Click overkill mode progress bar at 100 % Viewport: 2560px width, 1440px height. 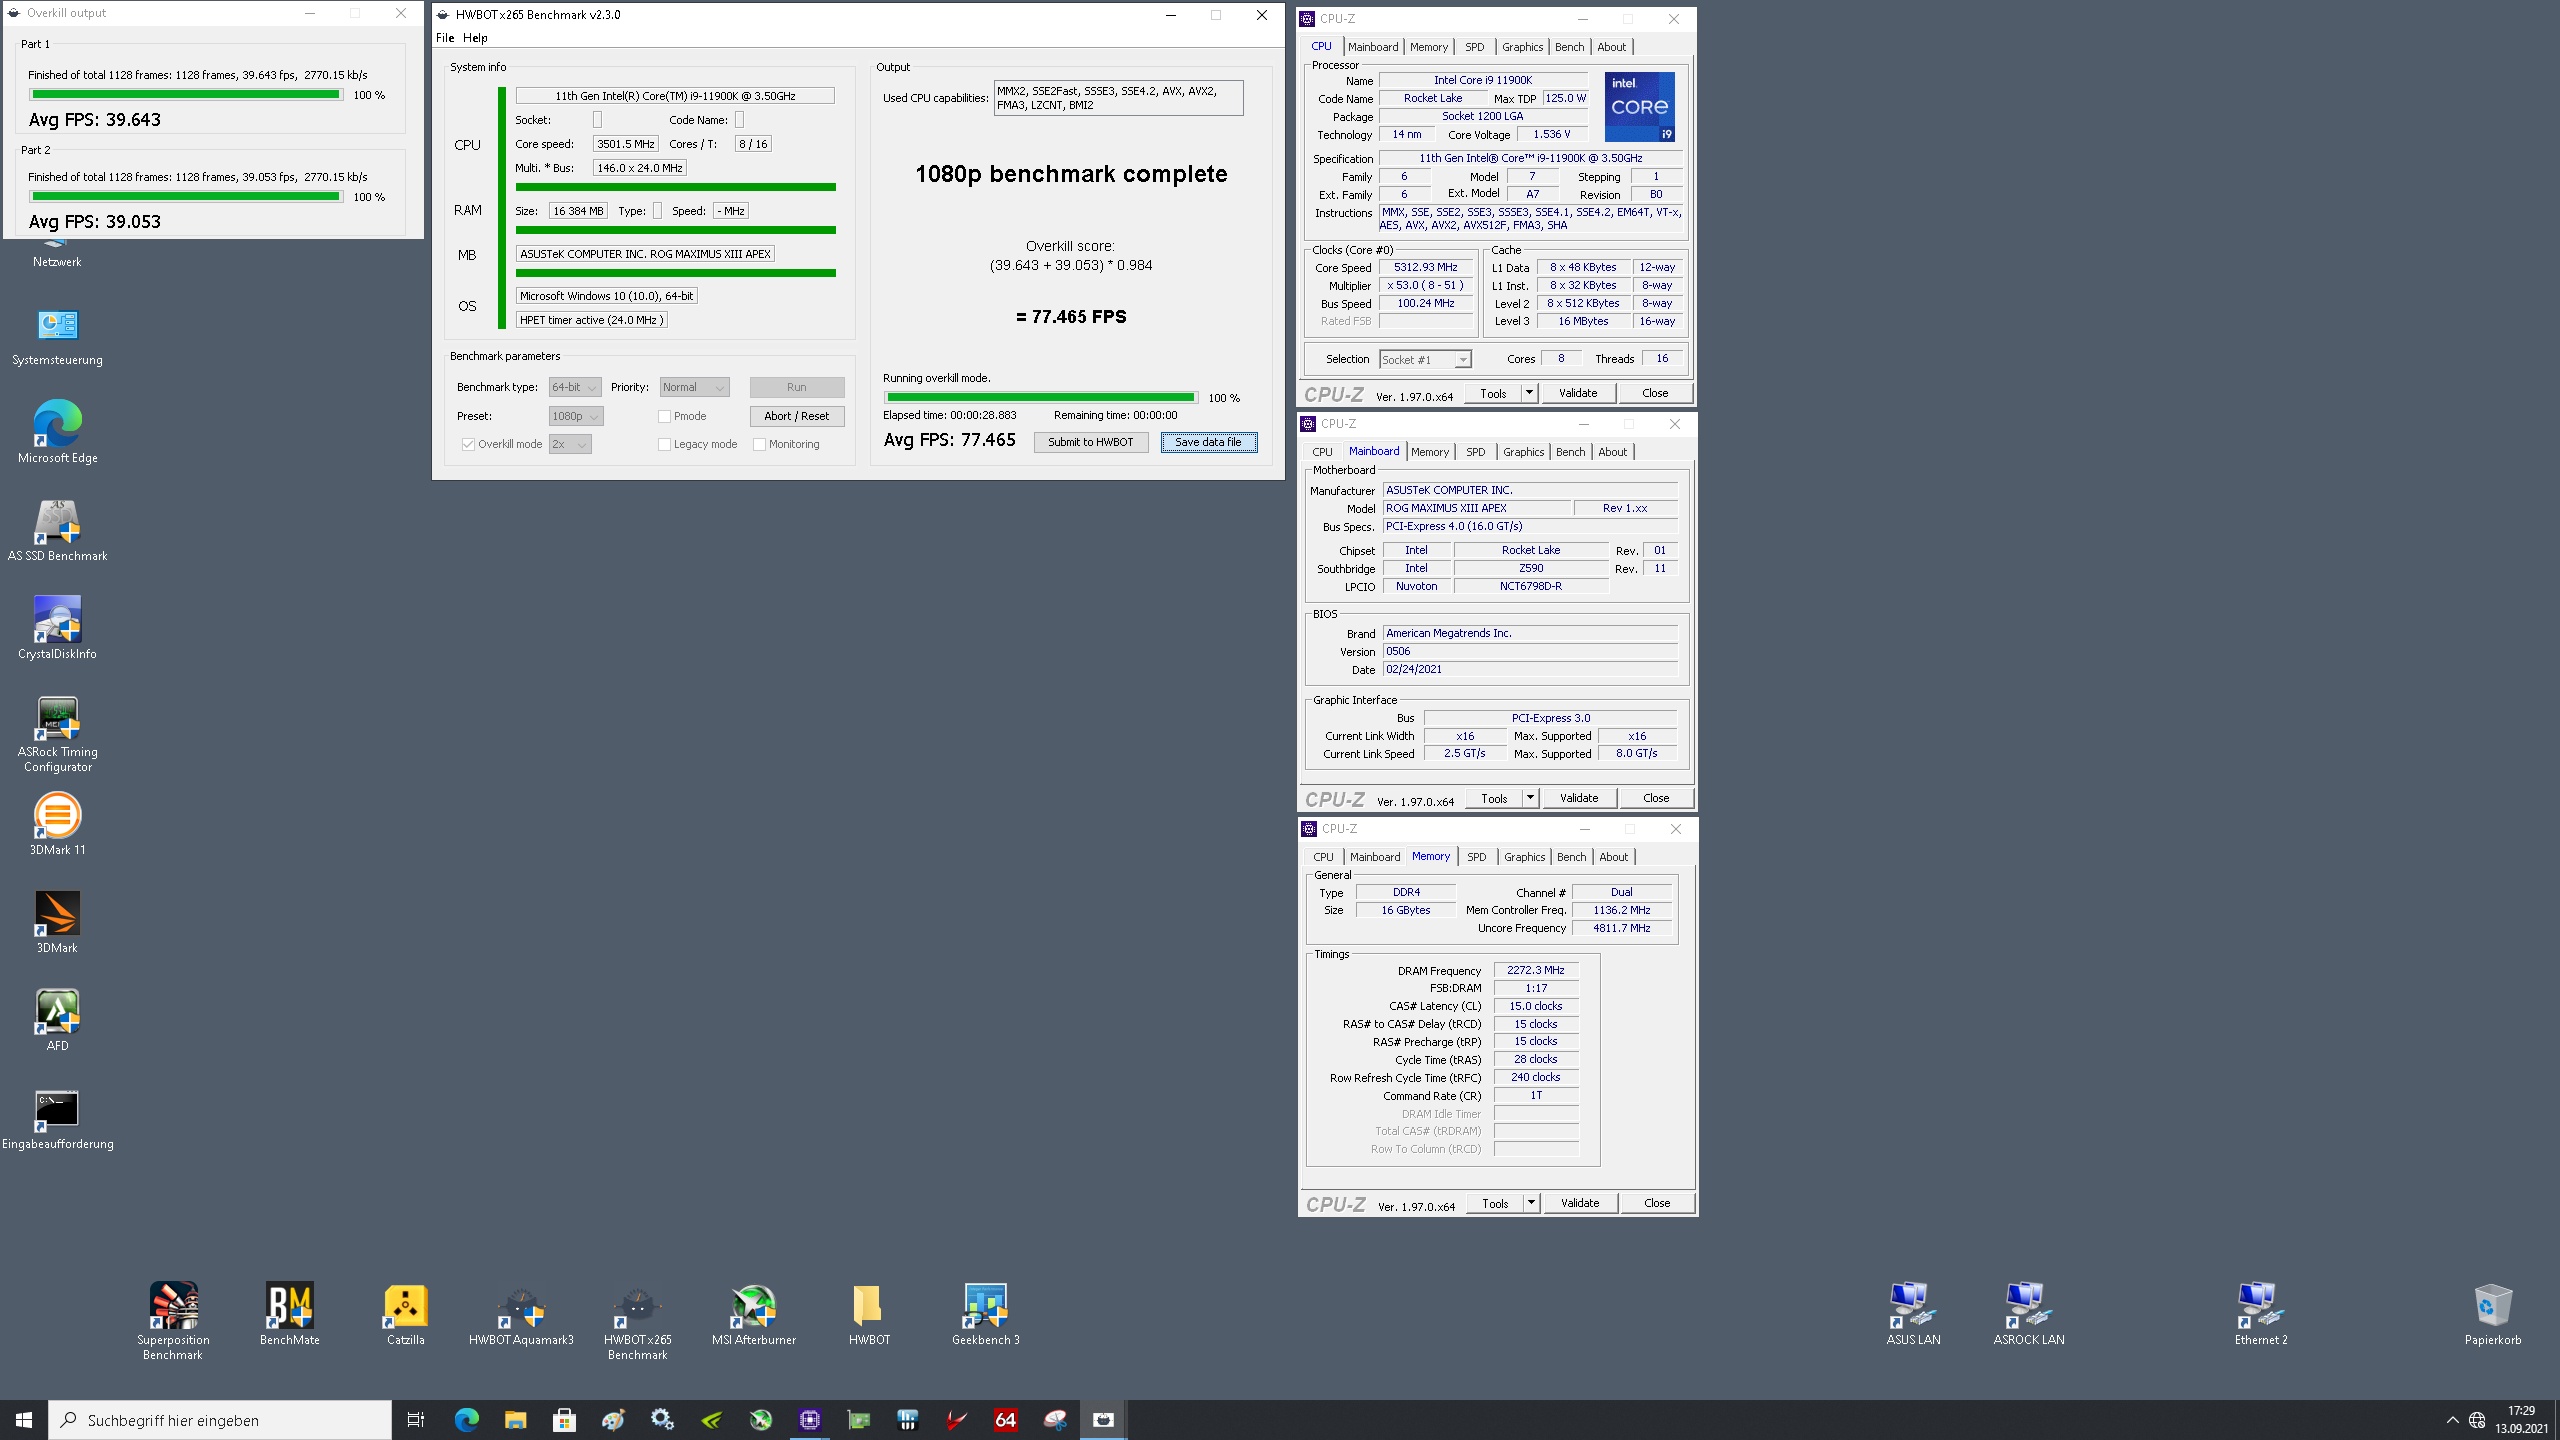click(x=1040, y=397)
